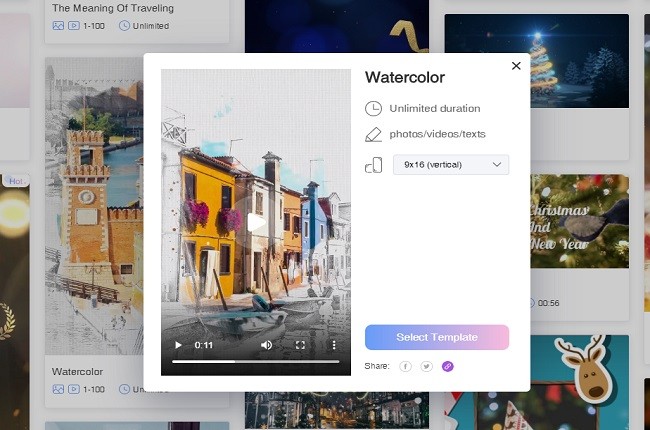Click the small play button in video controls
The height and width of the screenshot is (430, 650).
(178, 345)
